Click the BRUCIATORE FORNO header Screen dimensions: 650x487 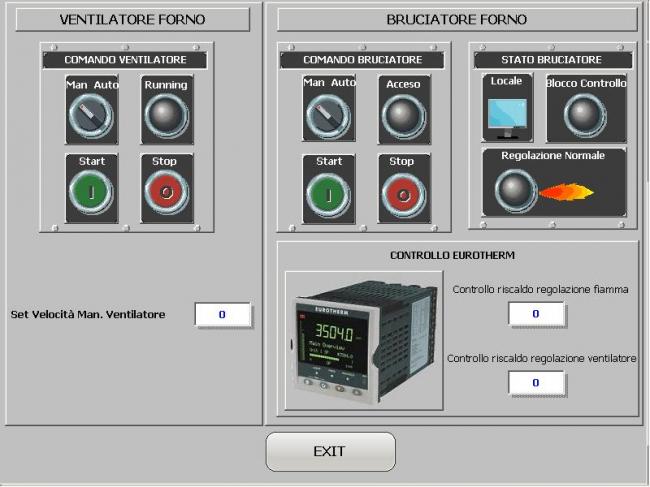coord(457,19)
